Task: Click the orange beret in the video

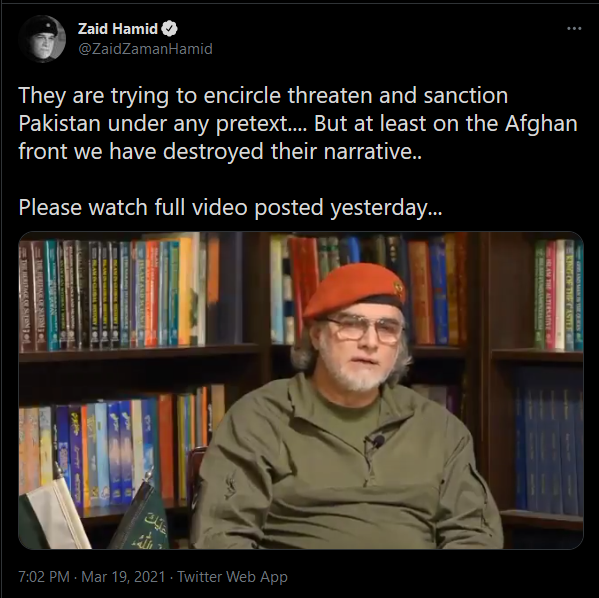Action: click(x=354, y=290)
